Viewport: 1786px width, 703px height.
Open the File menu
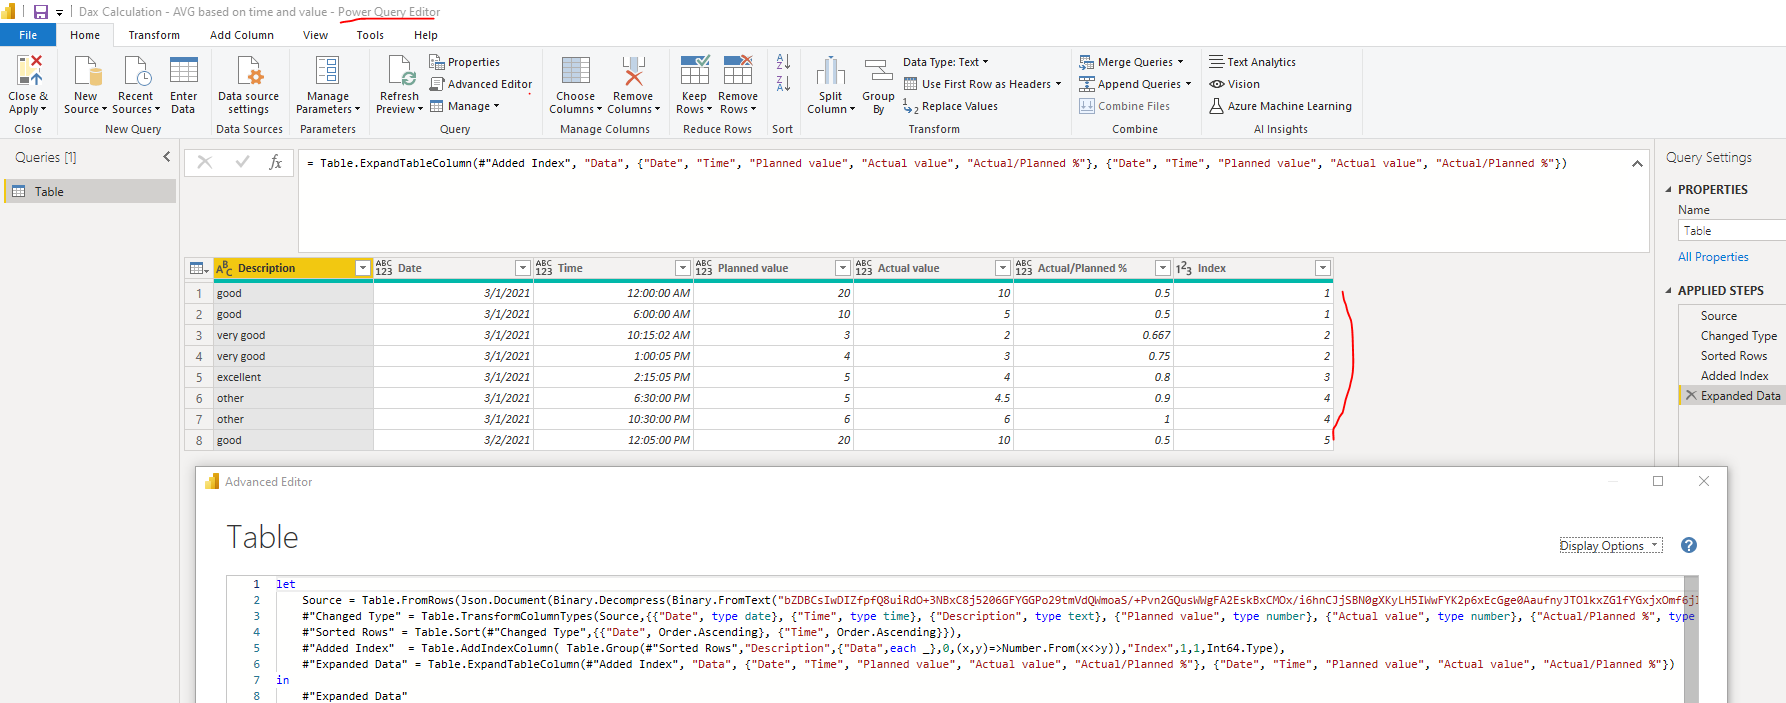pos(28,35)
